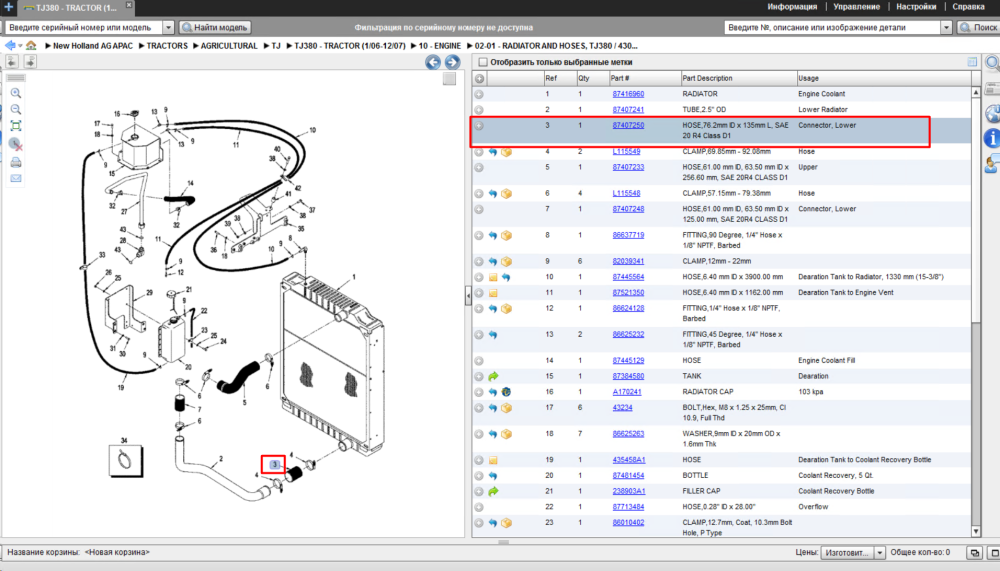Click the information icon on right sidebar

(992, 138)
